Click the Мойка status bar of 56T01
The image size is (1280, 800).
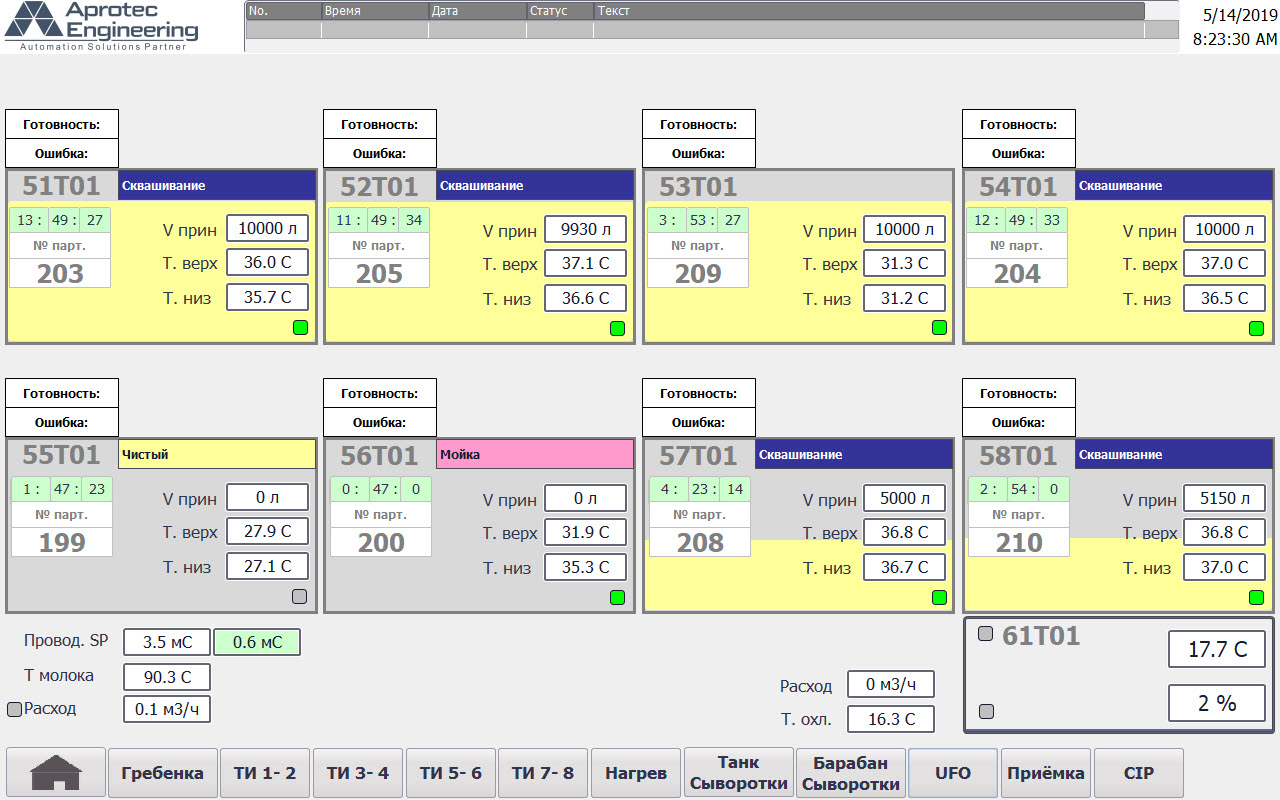pos(535,455)
